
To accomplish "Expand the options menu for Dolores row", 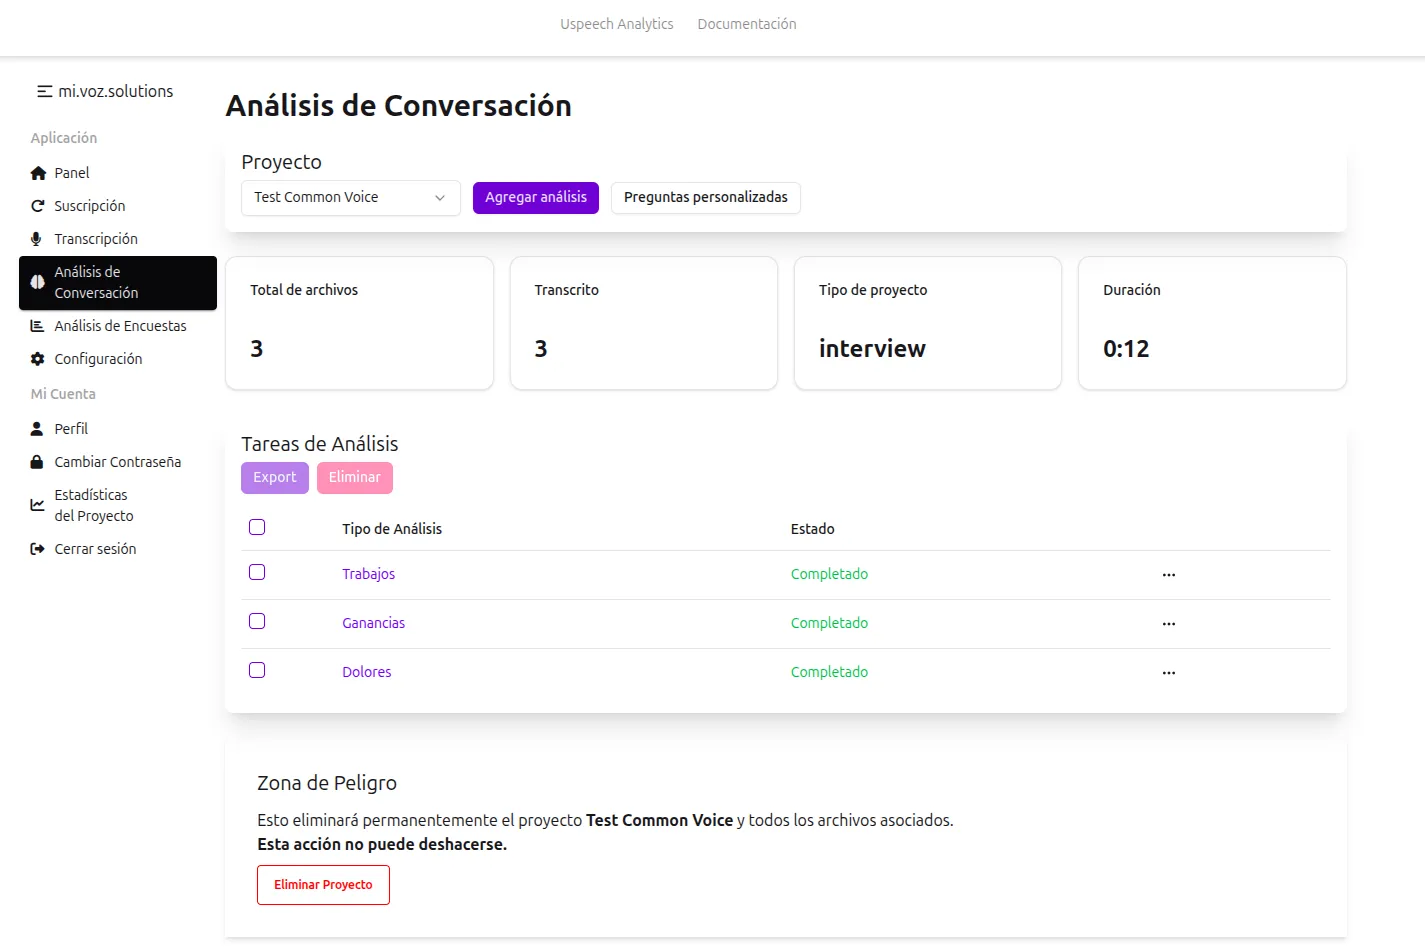I will pyautogui.click(x=1168, y=673).
